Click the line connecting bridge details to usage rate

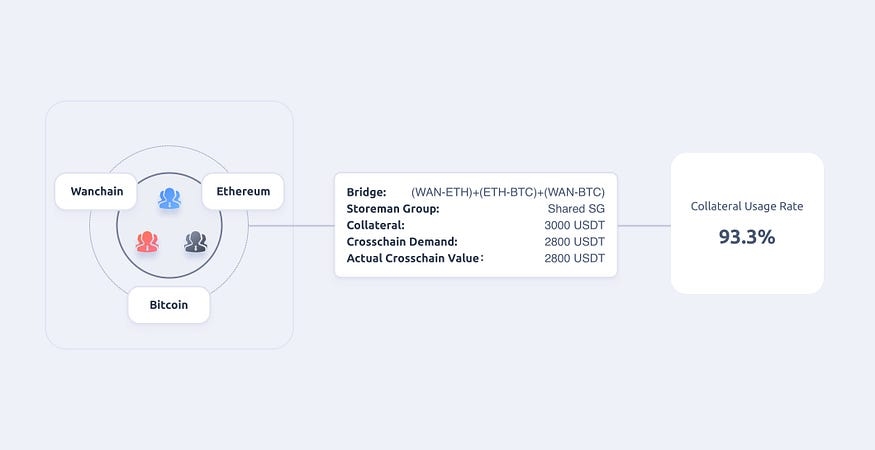644,226
